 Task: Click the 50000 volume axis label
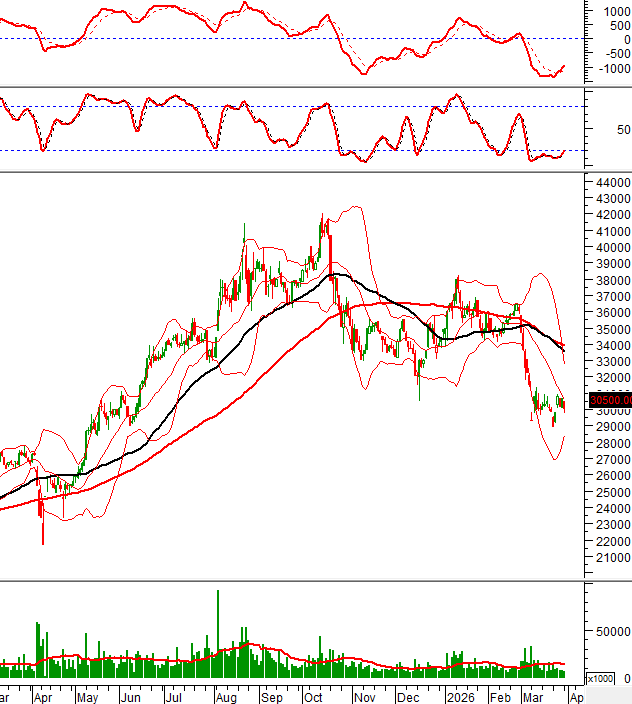612,632
